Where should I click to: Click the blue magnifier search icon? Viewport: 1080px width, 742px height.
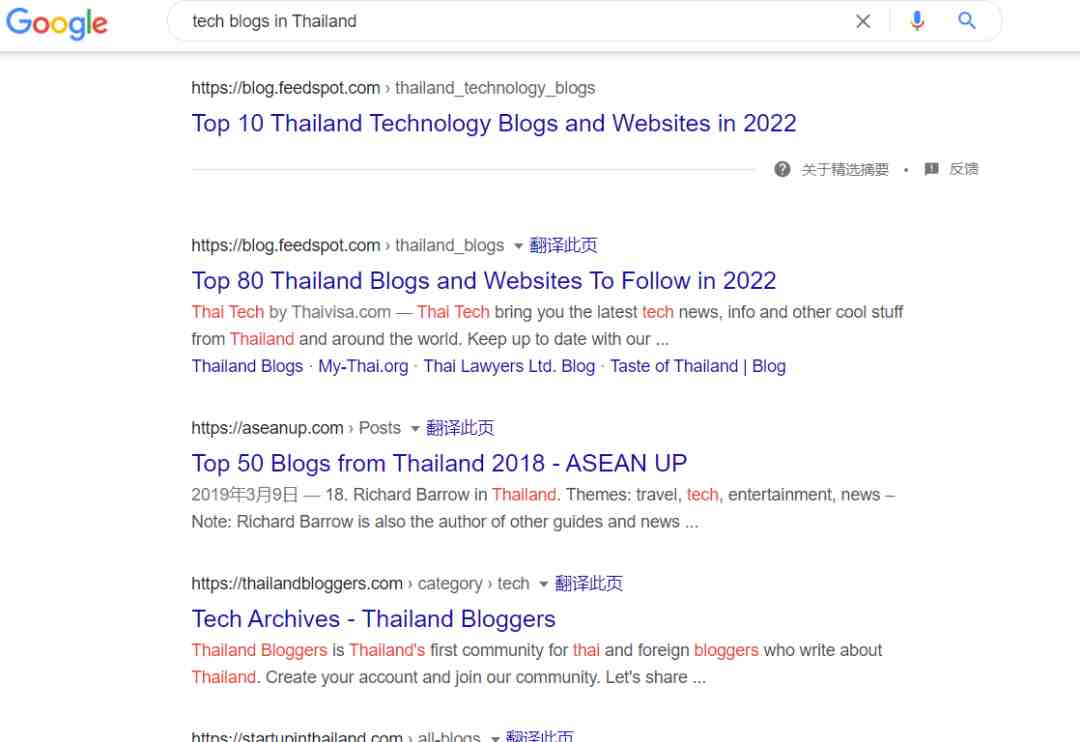click(x=967, y=21)
